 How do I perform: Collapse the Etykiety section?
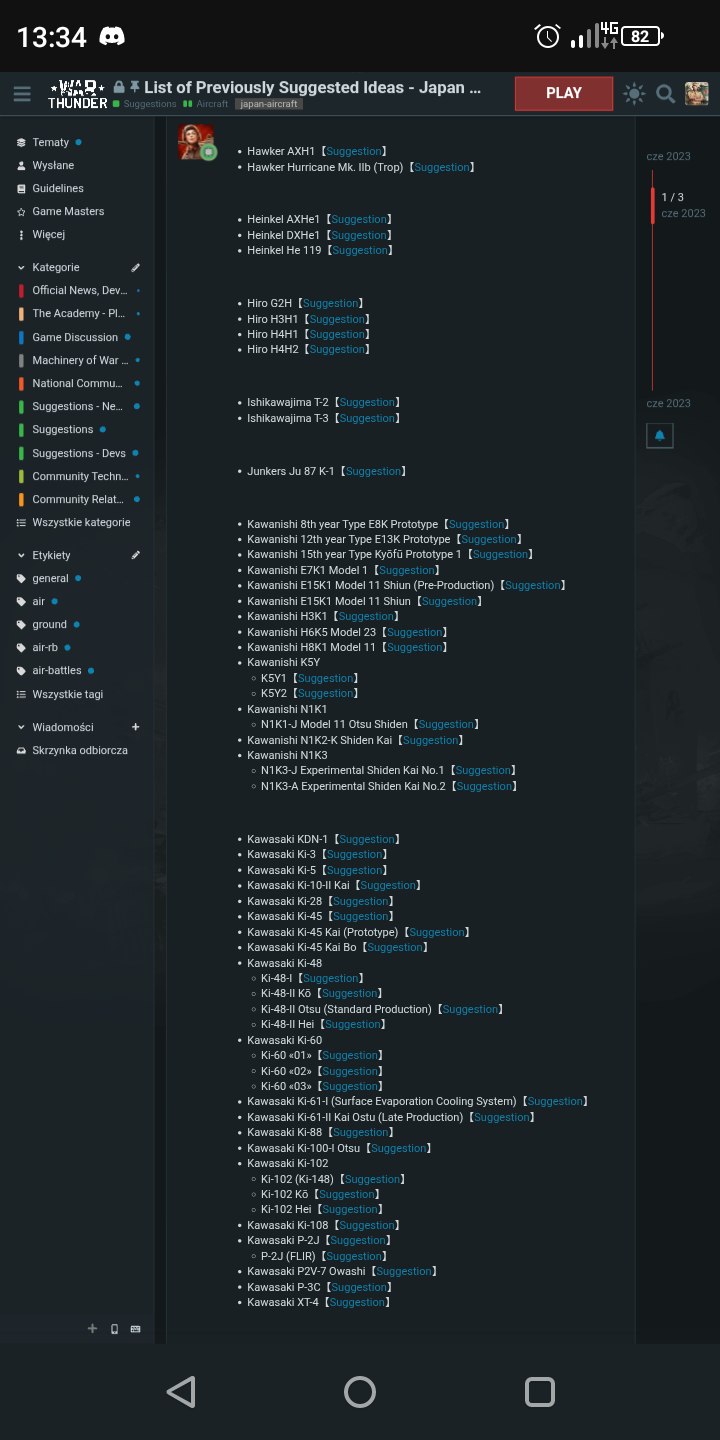pos(22,555)
